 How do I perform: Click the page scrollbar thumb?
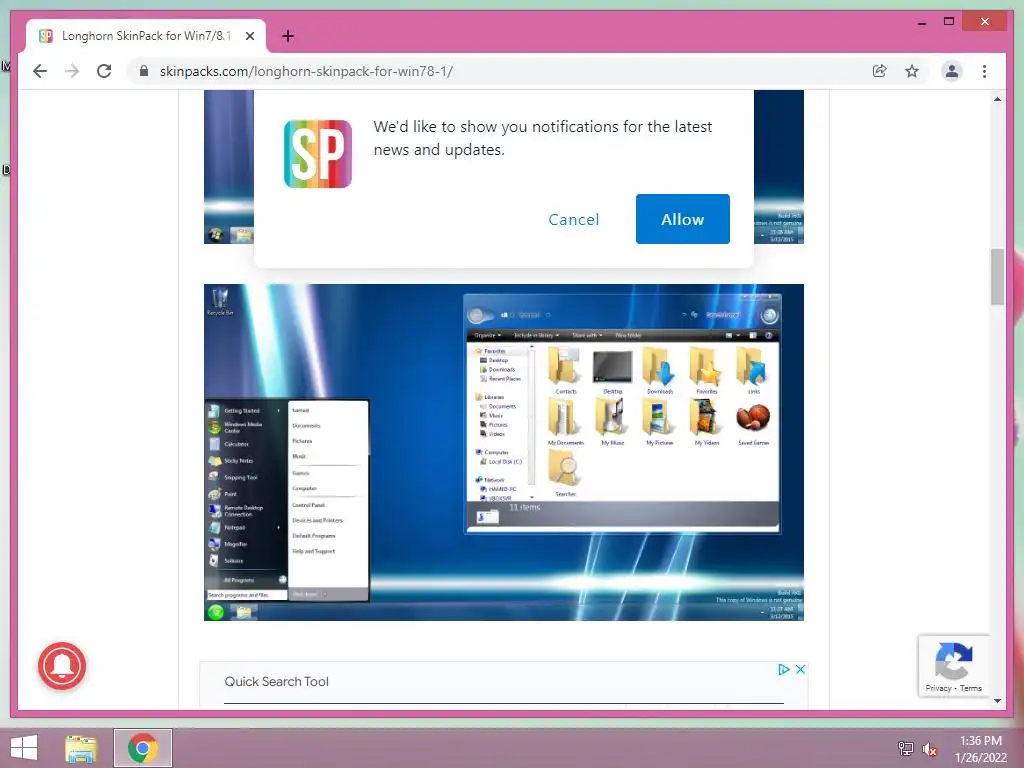tap(997, 277)
